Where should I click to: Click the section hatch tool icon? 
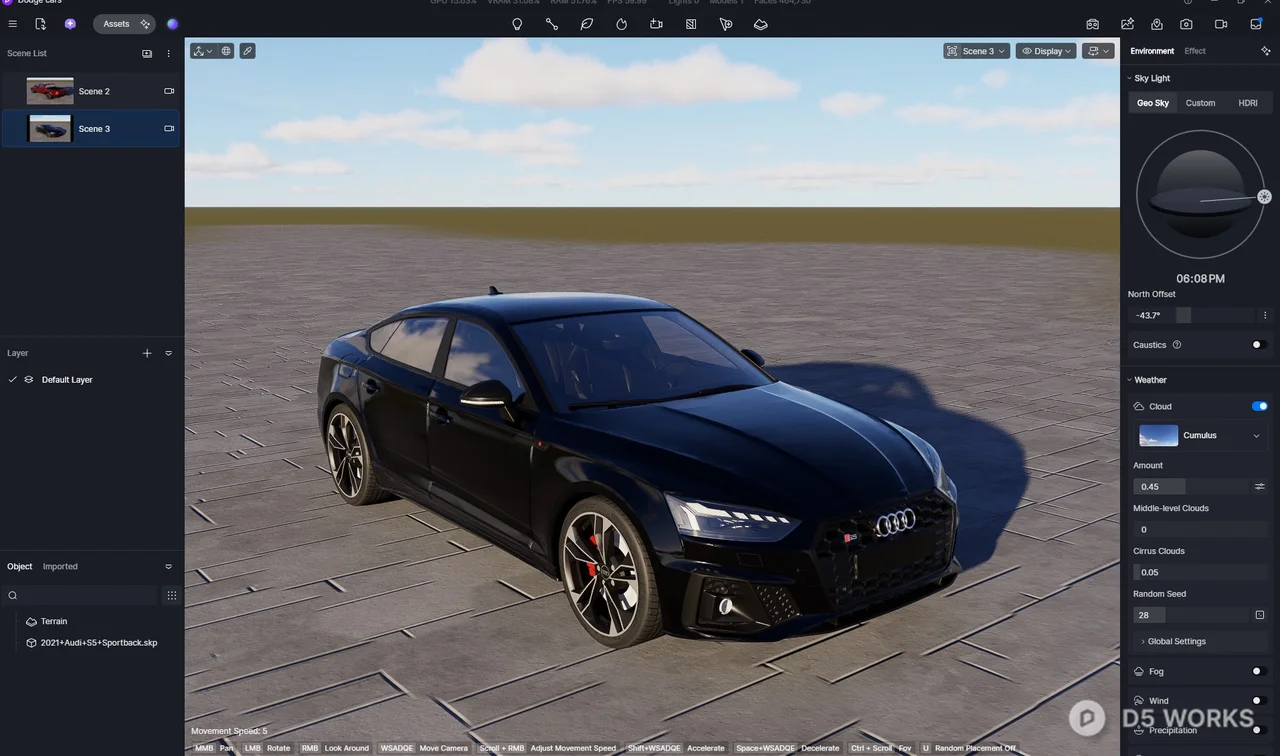click(691, 24)
